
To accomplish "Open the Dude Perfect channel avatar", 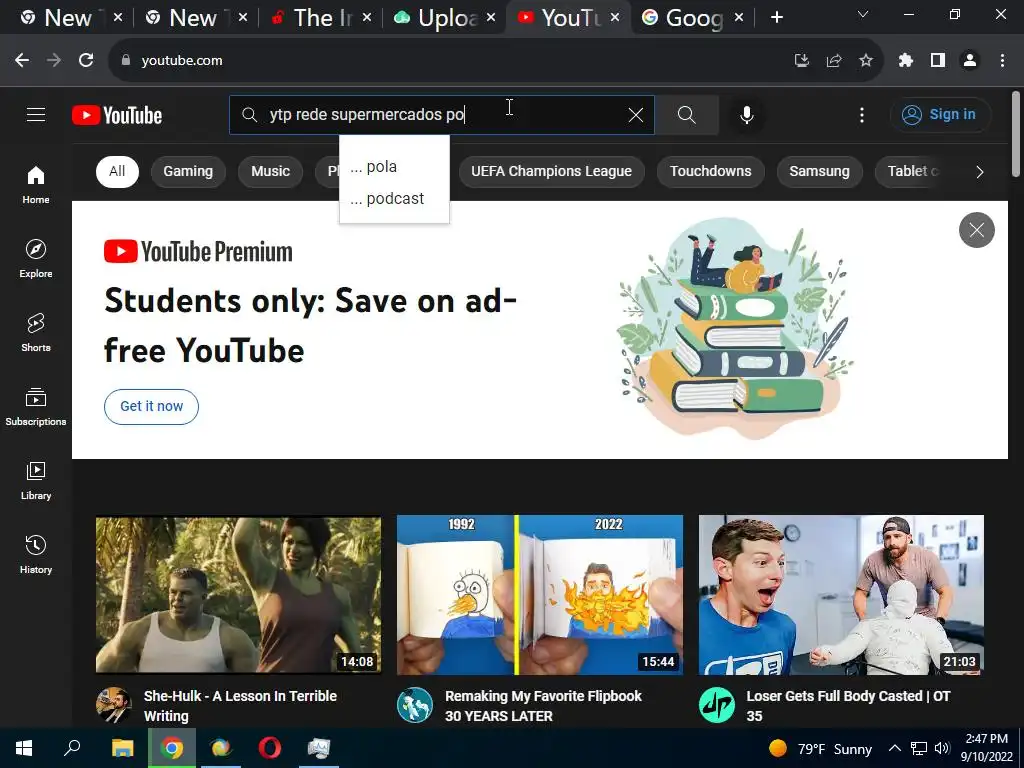I will pyautogui.click(x=716, y=705).
